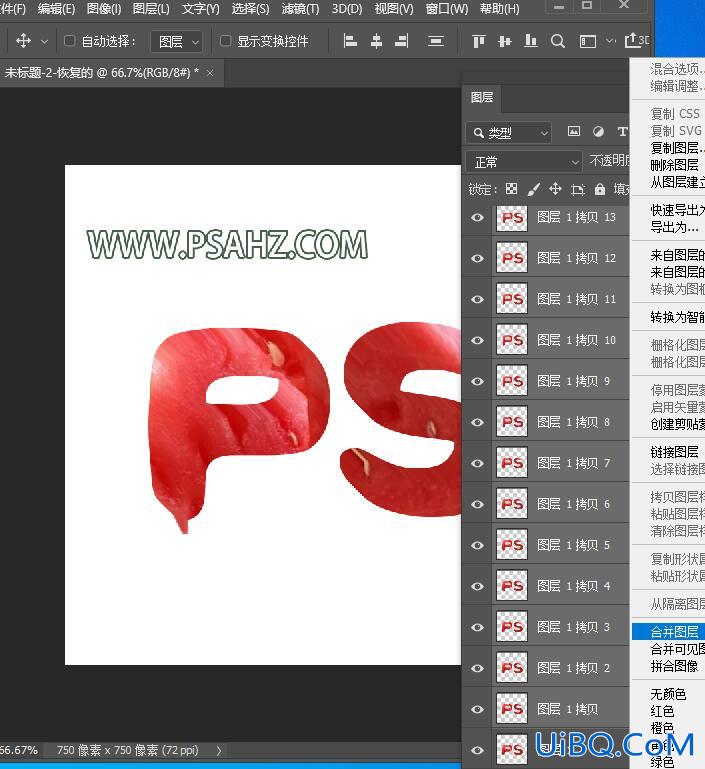Click align left edges icon
The height and width of the screenshot is (769, 705).
[350, 41]
